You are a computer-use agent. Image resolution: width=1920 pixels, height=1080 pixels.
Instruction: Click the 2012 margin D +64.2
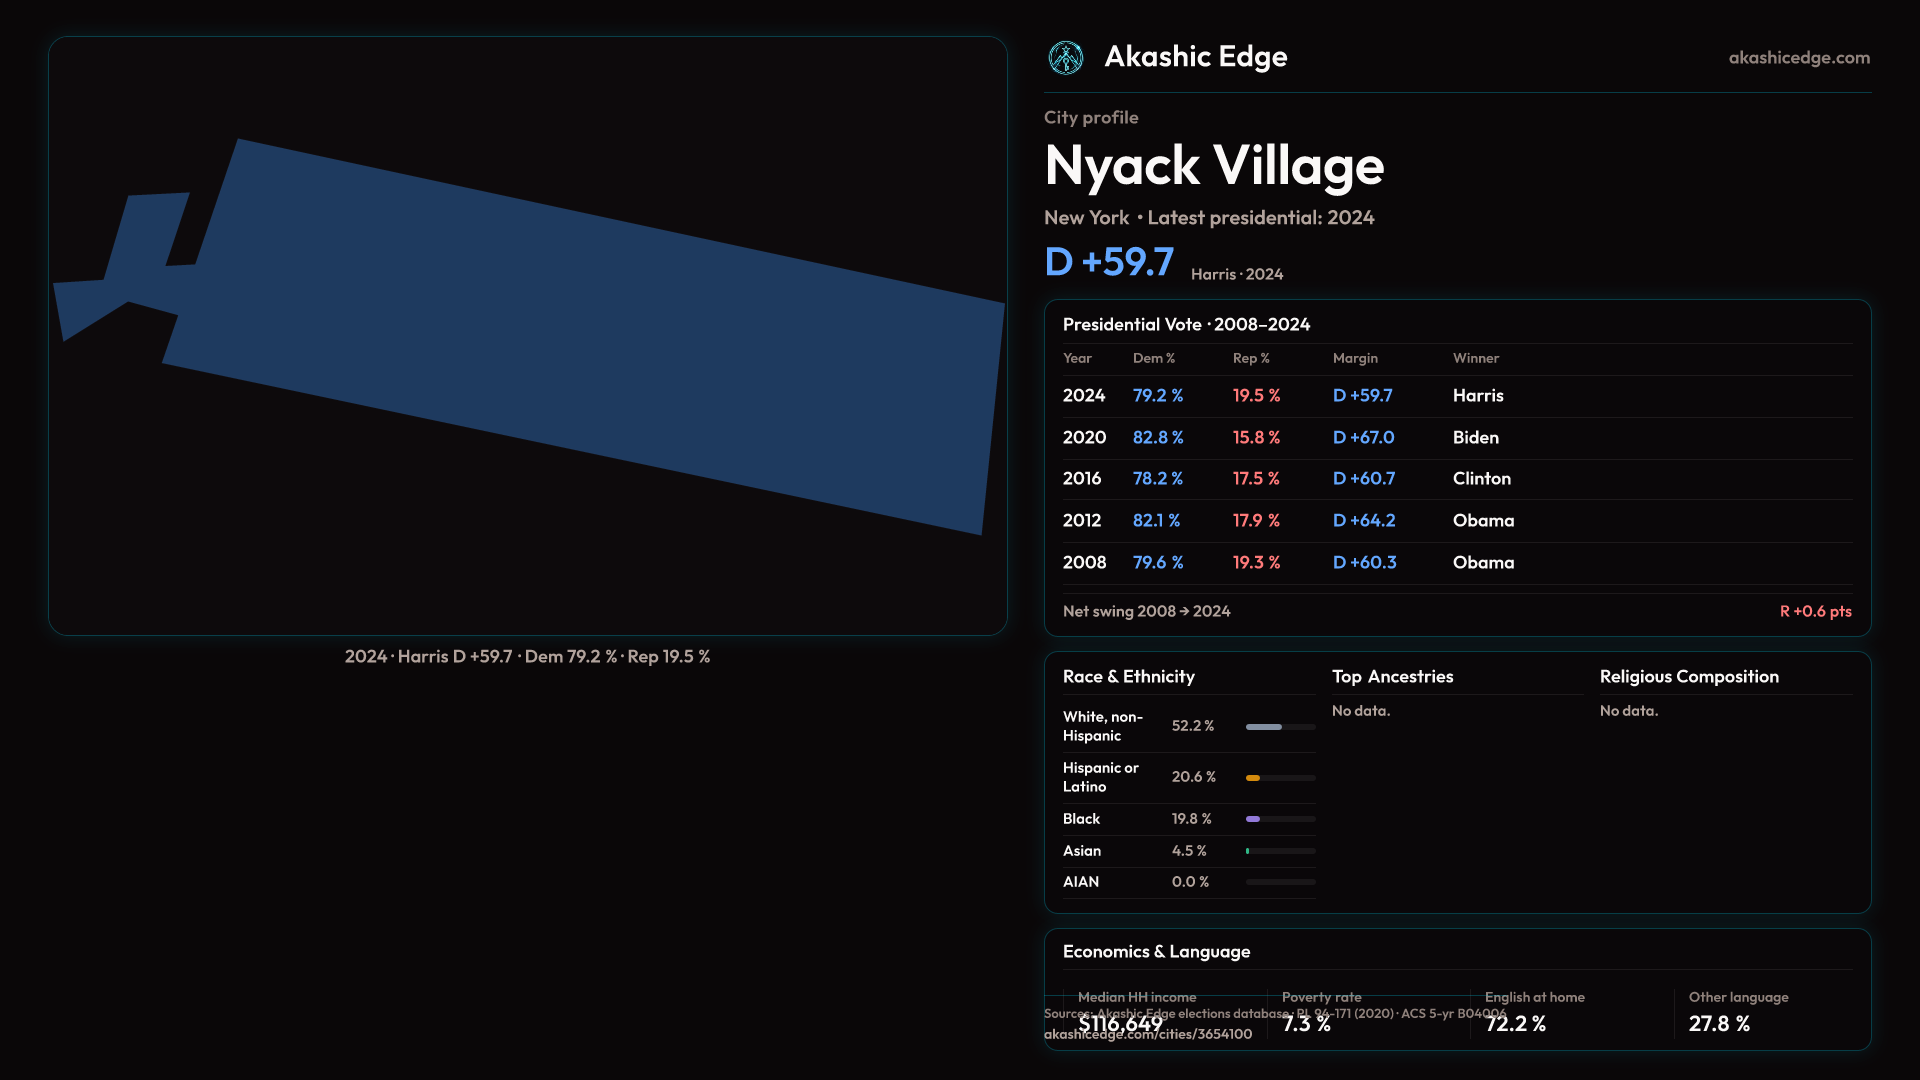click(1363, 521)
